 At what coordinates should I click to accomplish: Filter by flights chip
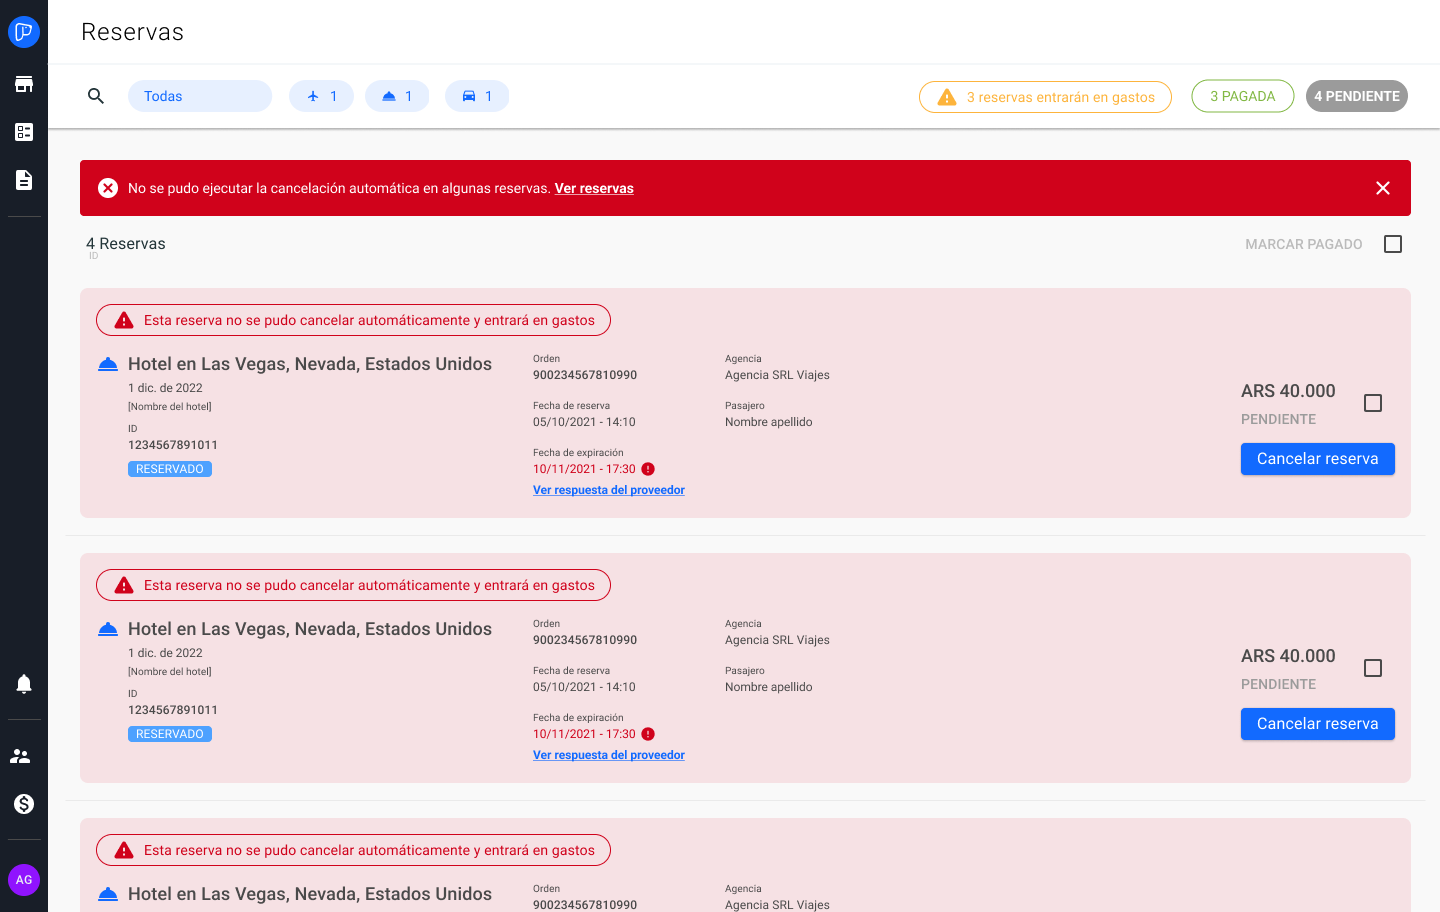[321, 96]
